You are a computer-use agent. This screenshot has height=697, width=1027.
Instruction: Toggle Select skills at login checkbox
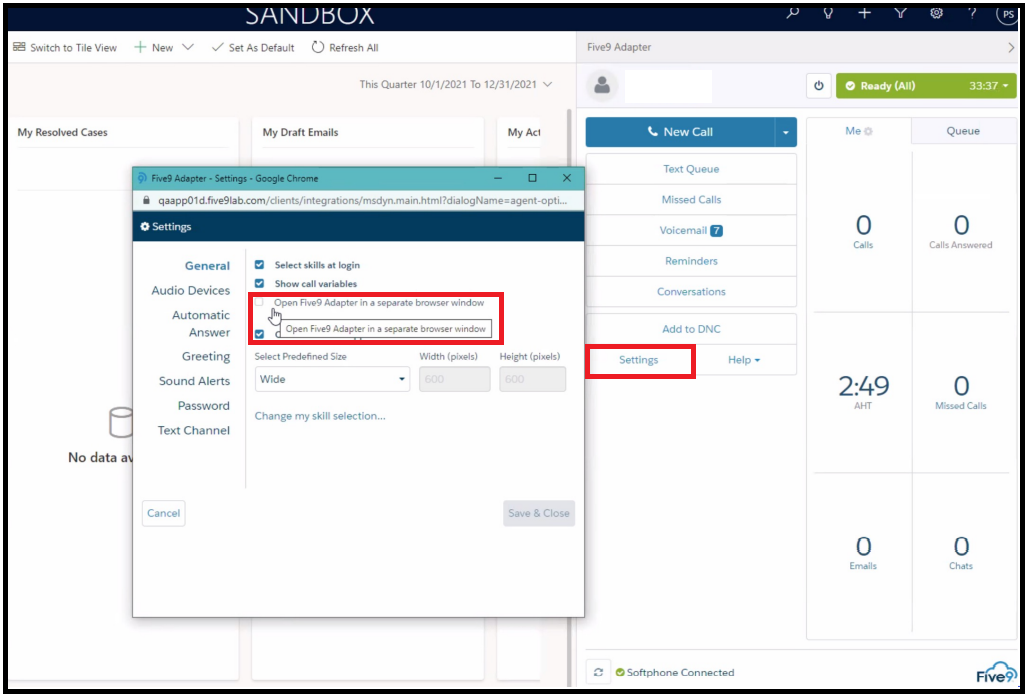(259, 265)
